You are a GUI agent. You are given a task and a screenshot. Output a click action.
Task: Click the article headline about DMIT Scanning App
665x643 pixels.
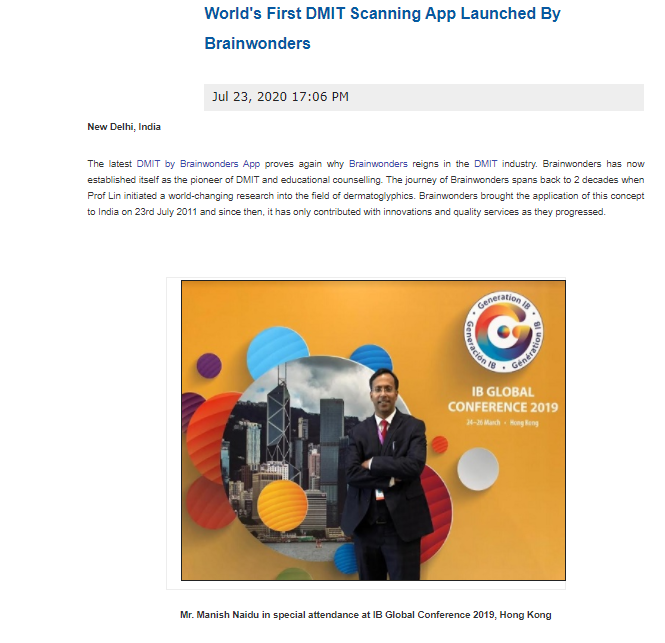382,28
